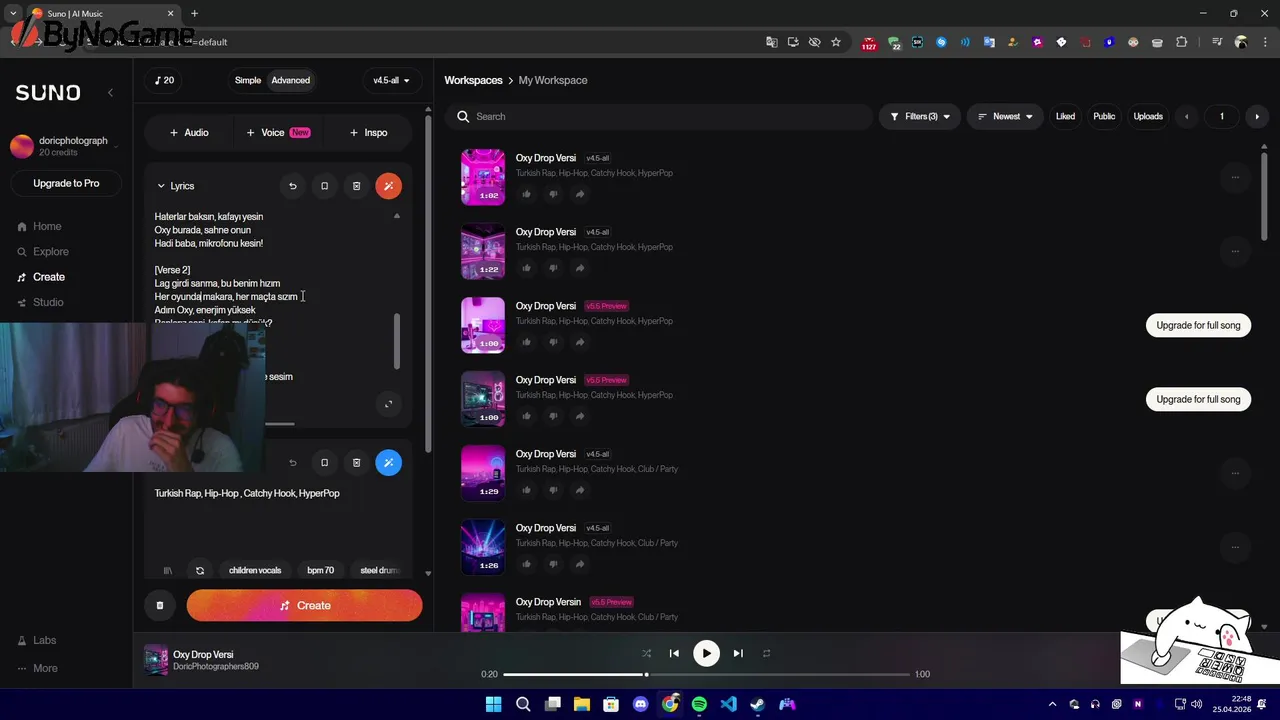Click Upgrade to Pro
Screen dimensions: 1280x720
point(66,183)
